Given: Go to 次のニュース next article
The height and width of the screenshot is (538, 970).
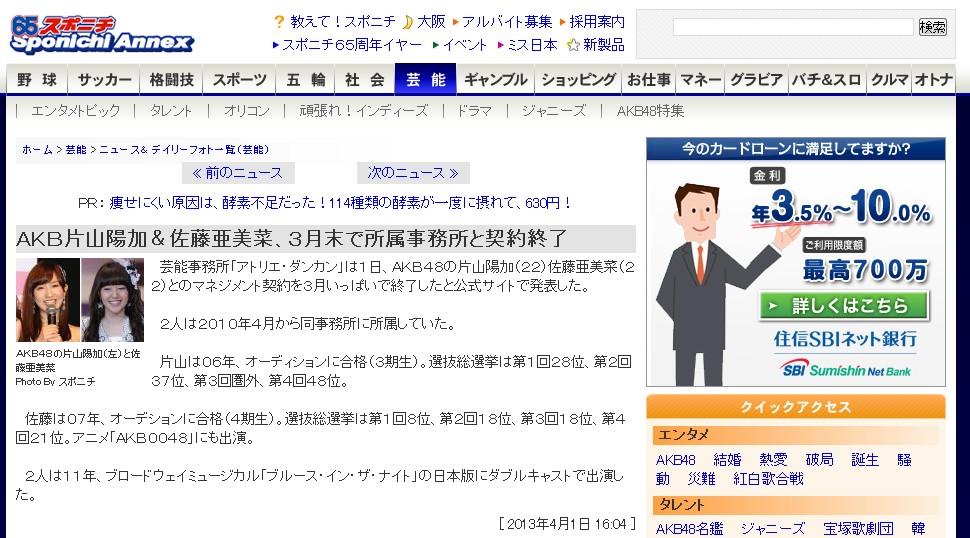Looking at the screenshot, I should (413, 173).
